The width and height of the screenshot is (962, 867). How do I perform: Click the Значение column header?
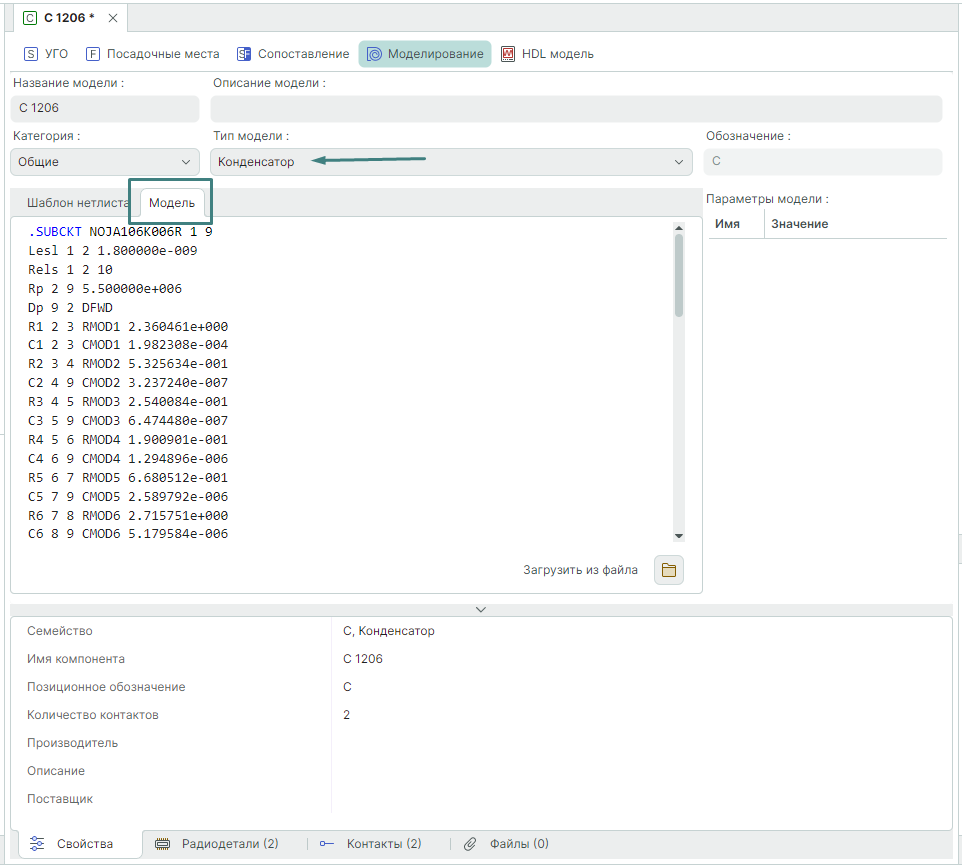(x=800, y=224)
